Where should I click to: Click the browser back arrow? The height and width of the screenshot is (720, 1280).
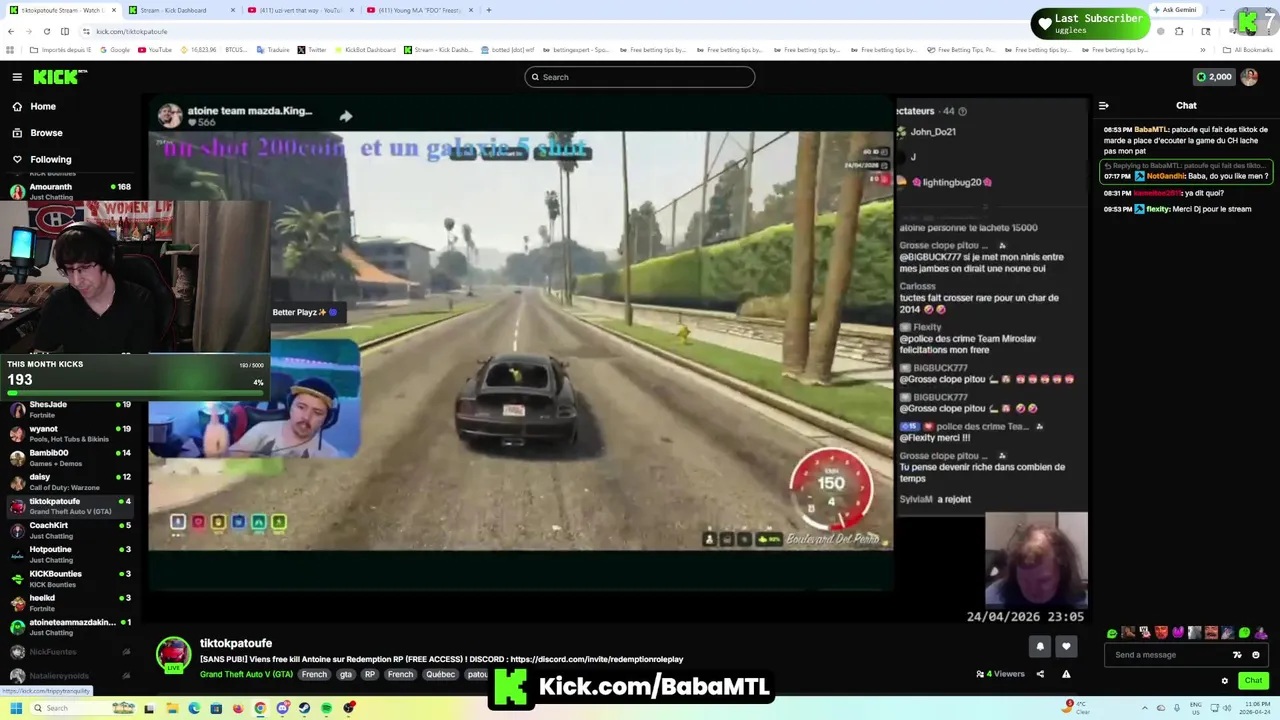(x=11, y=31)
